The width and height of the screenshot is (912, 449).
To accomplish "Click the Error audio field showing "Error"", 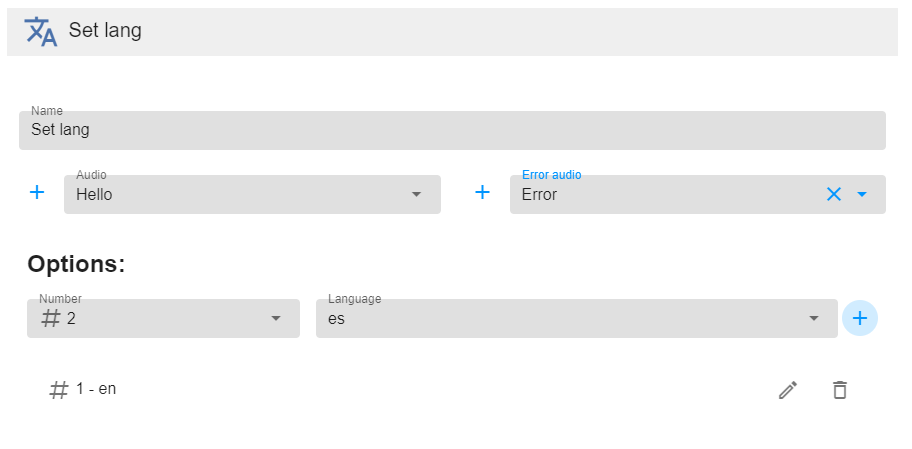I will [660, 195].
